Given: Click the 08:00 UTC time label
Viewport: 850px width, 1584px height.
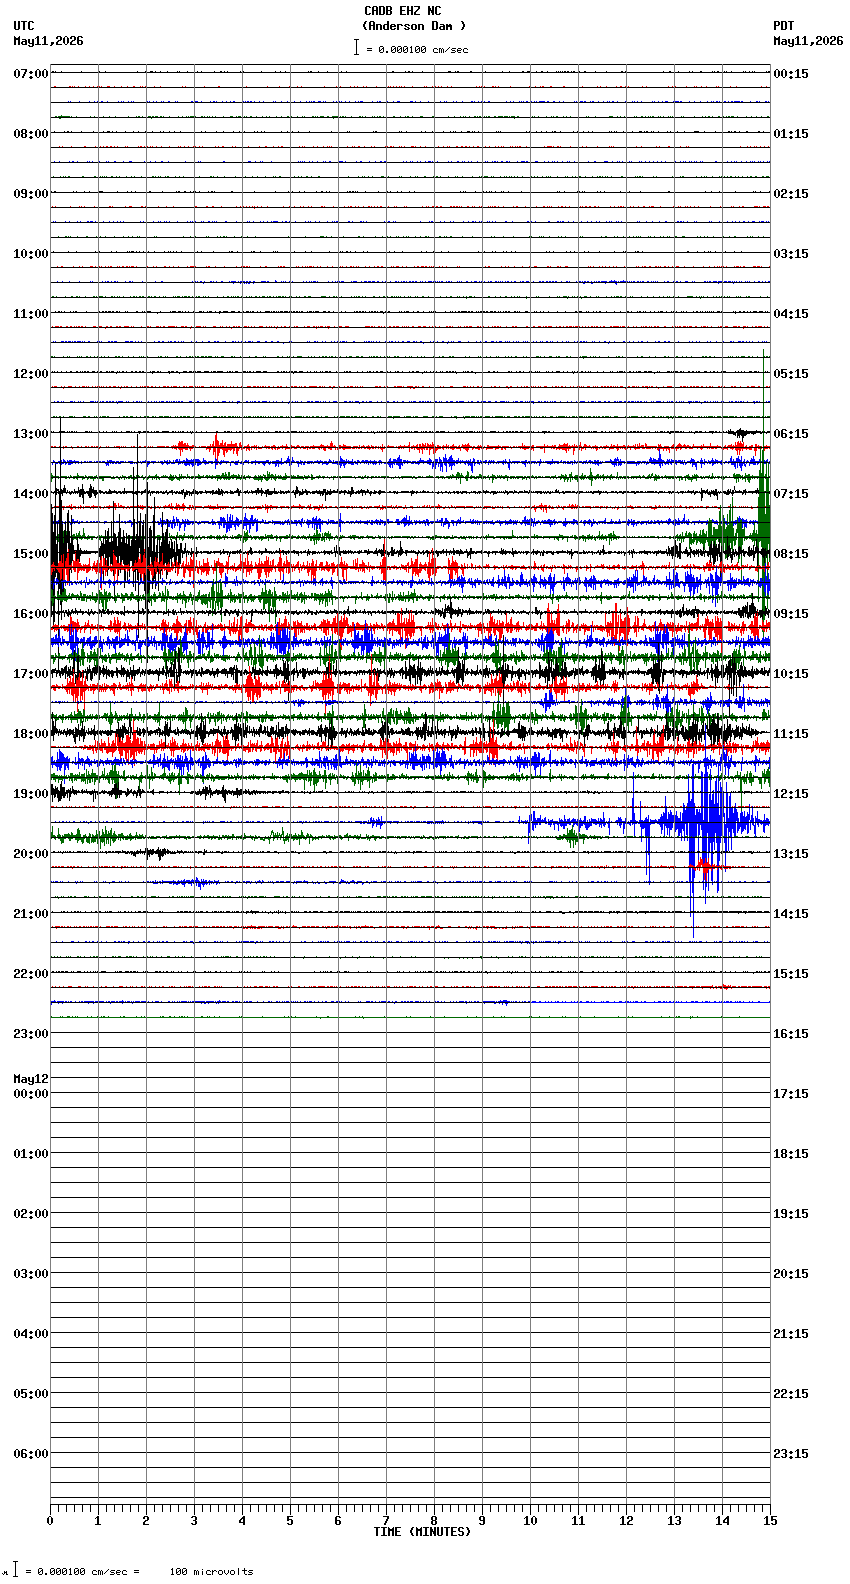Looking at the screenshot, I should pyautogui.click(x=31, y=134).
